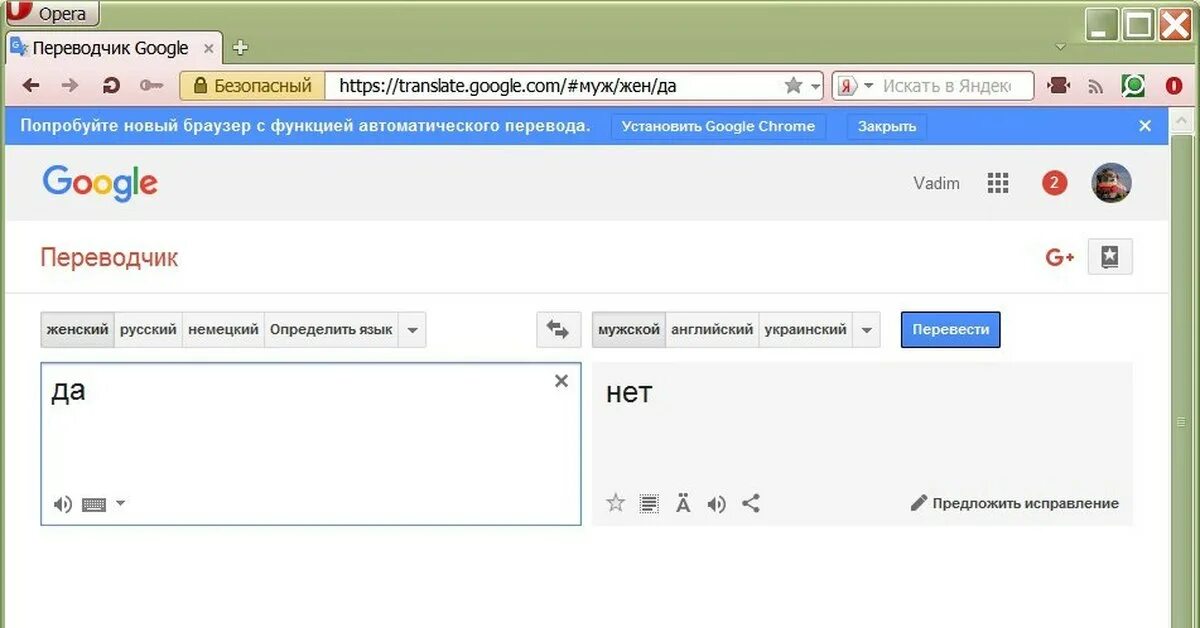Click the blue Перевести button
1200x628 pixels.
(950, 329)
